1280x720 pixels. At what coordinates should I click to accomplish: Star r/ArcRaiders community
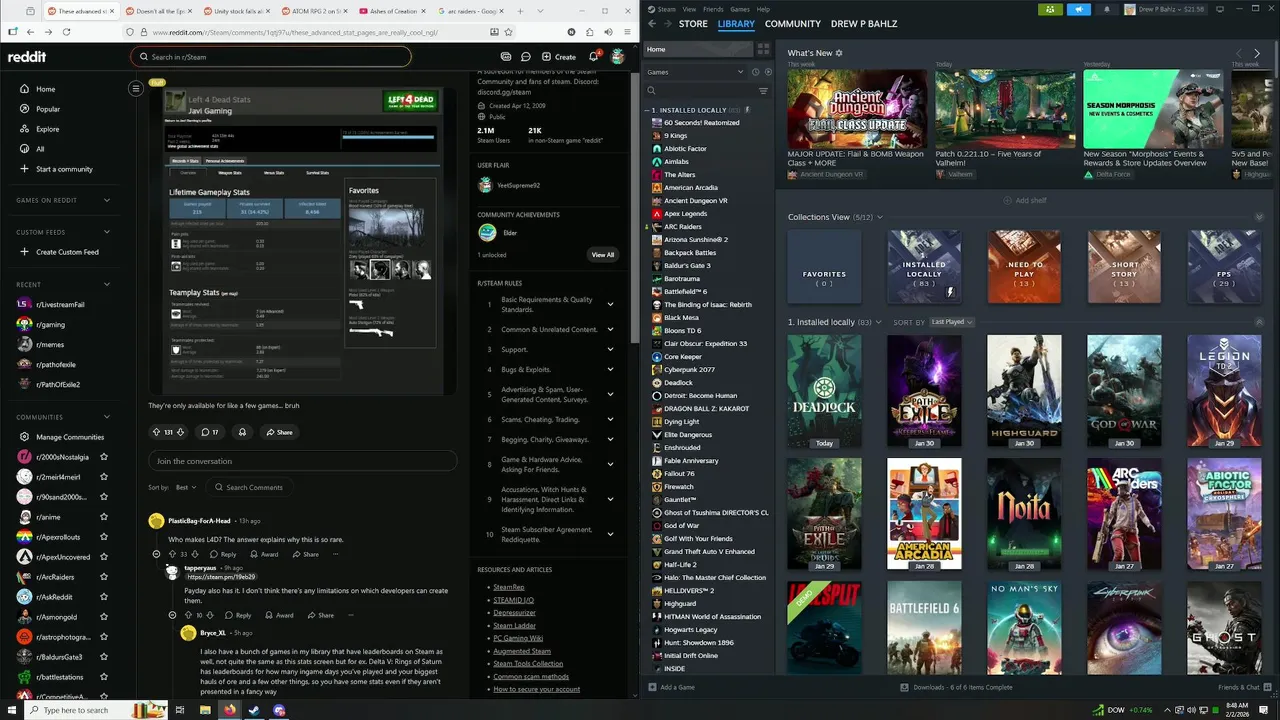click(x=104, y=577)
